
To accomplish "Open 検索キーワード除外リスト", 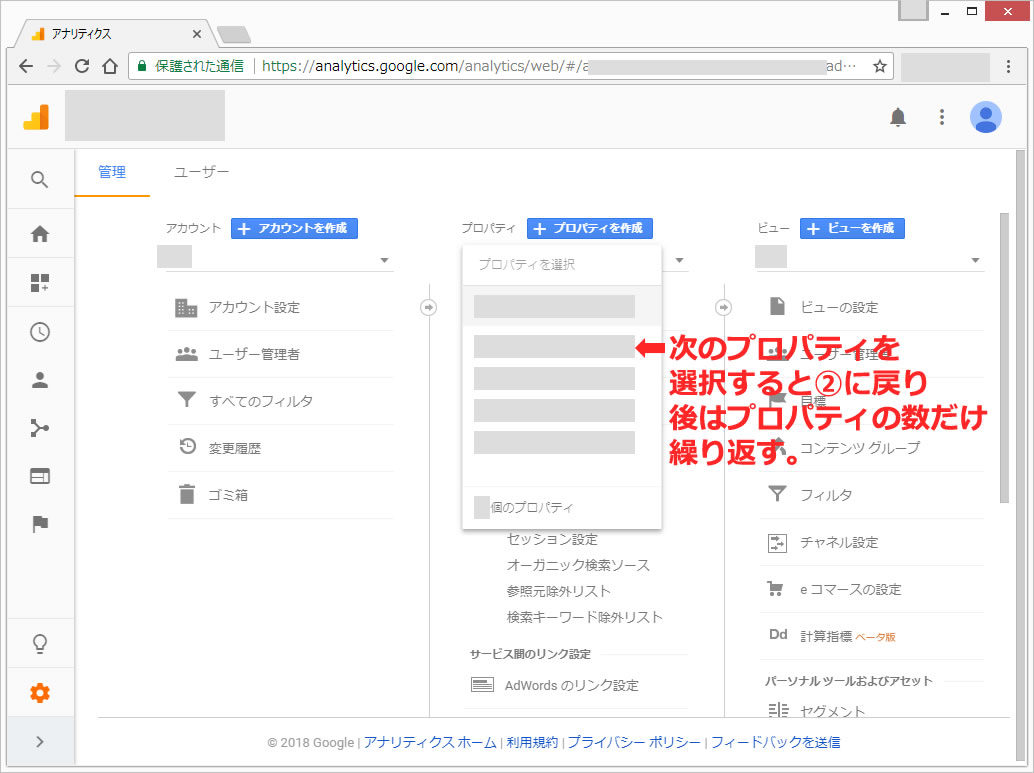I will tap(584, 617).
